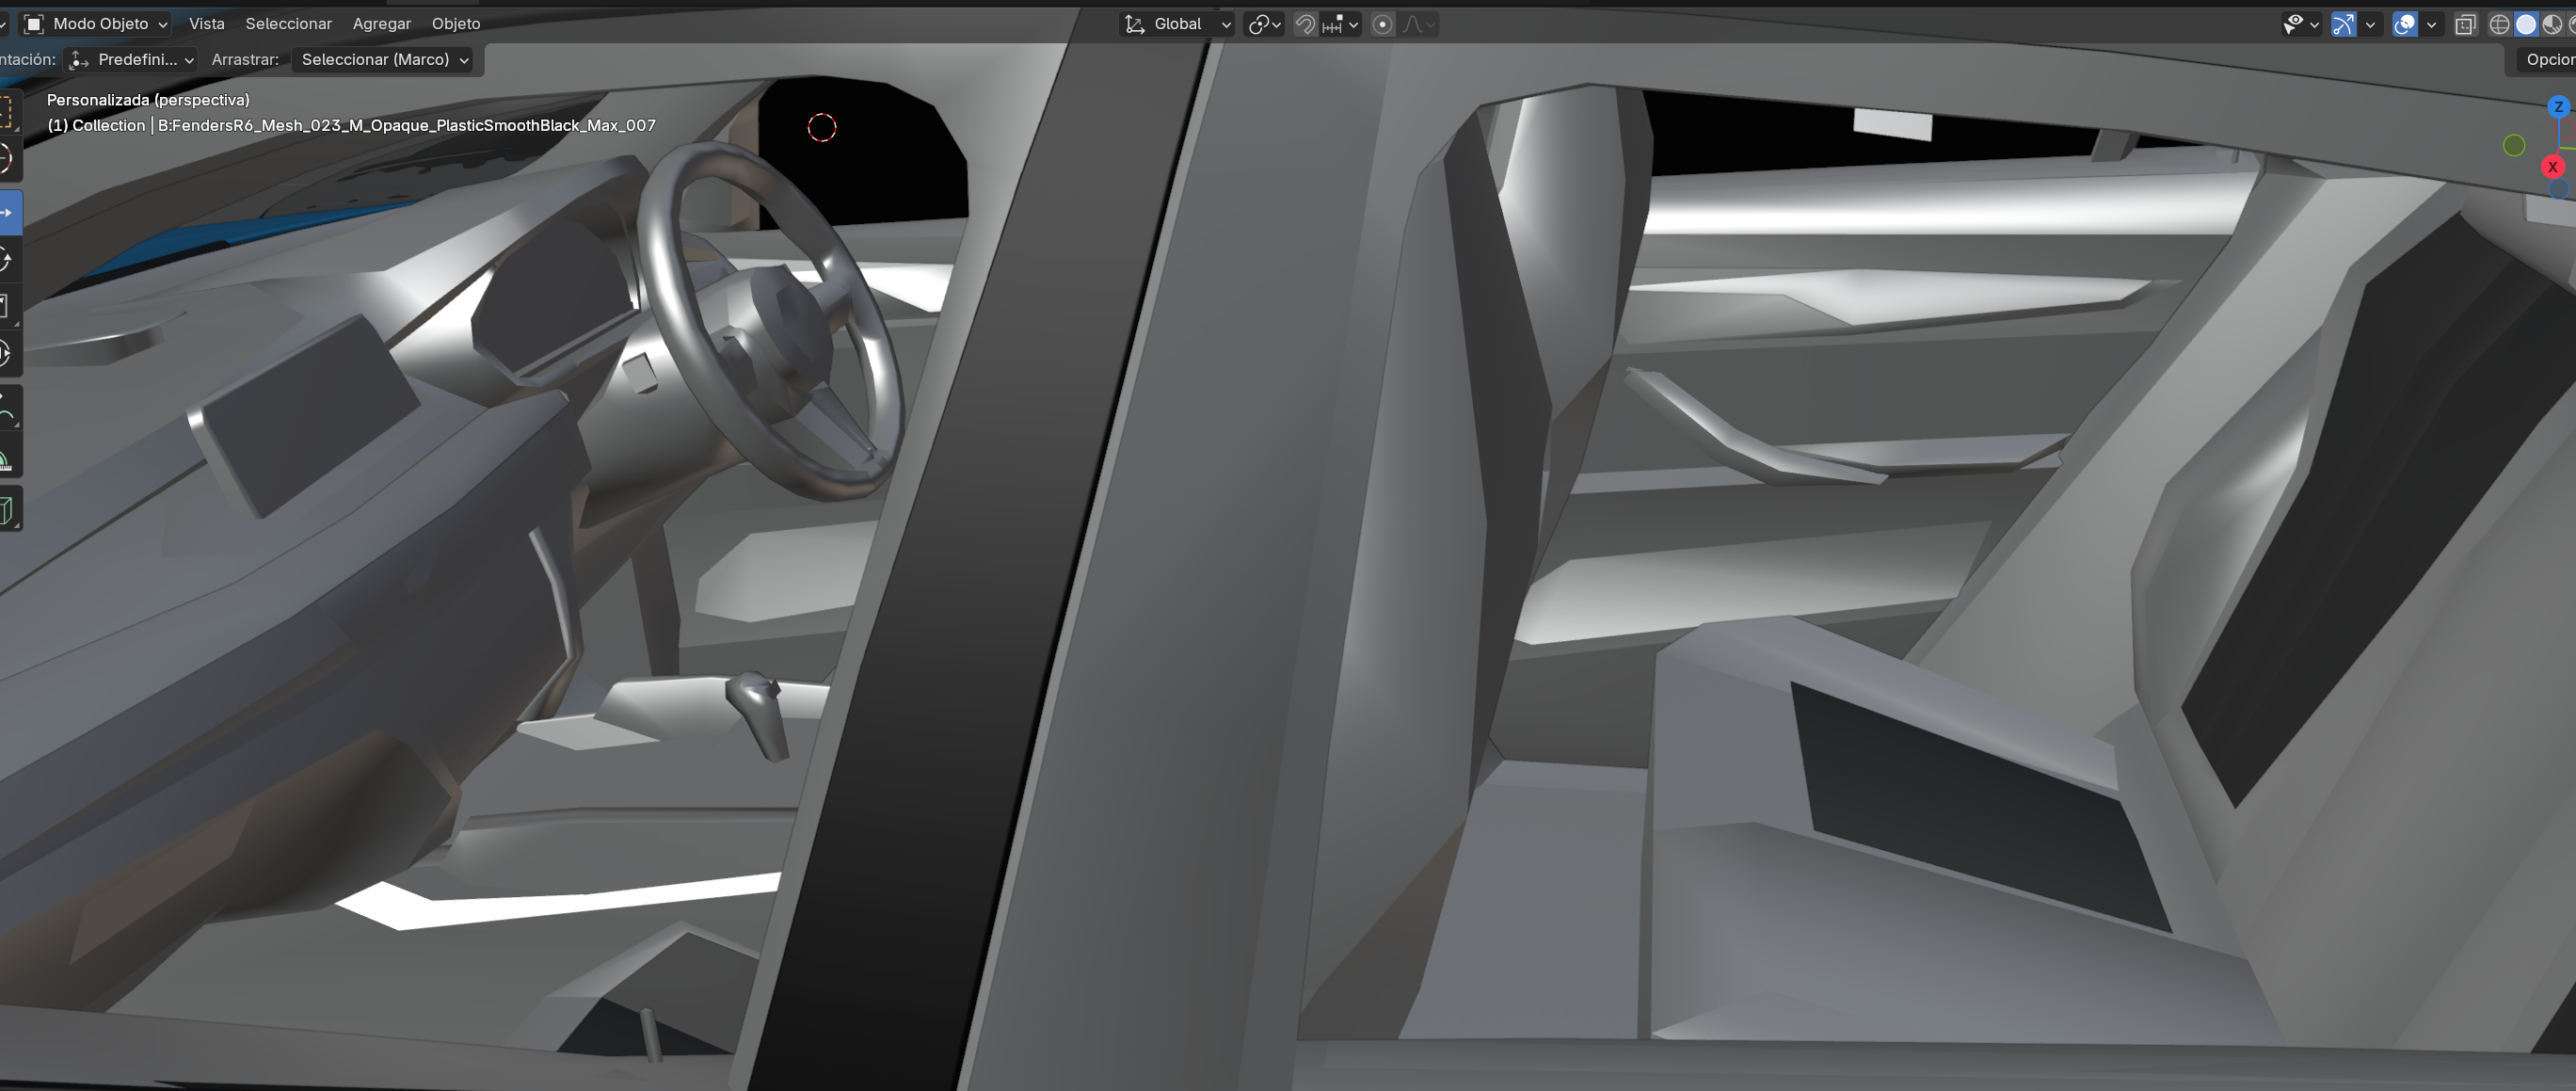Open the transform pivot point dropdown
This screenshot has width=2576, height=1091.
[1264, 24]
